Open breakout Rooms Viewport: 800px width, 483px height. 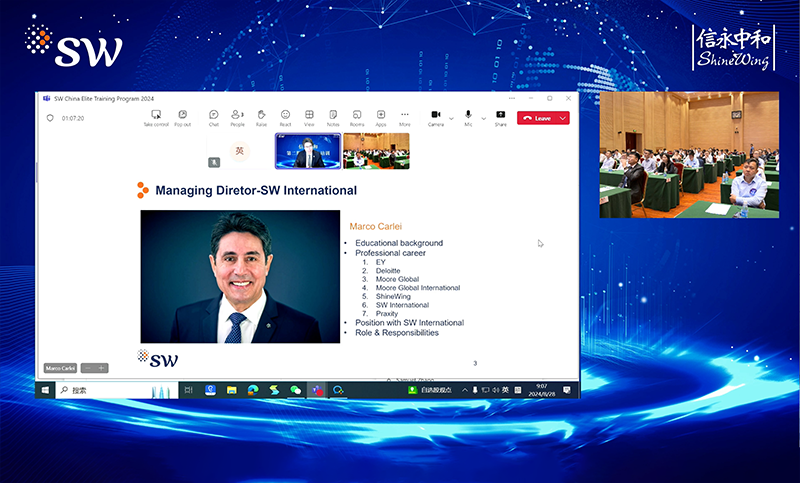(357, 118)
